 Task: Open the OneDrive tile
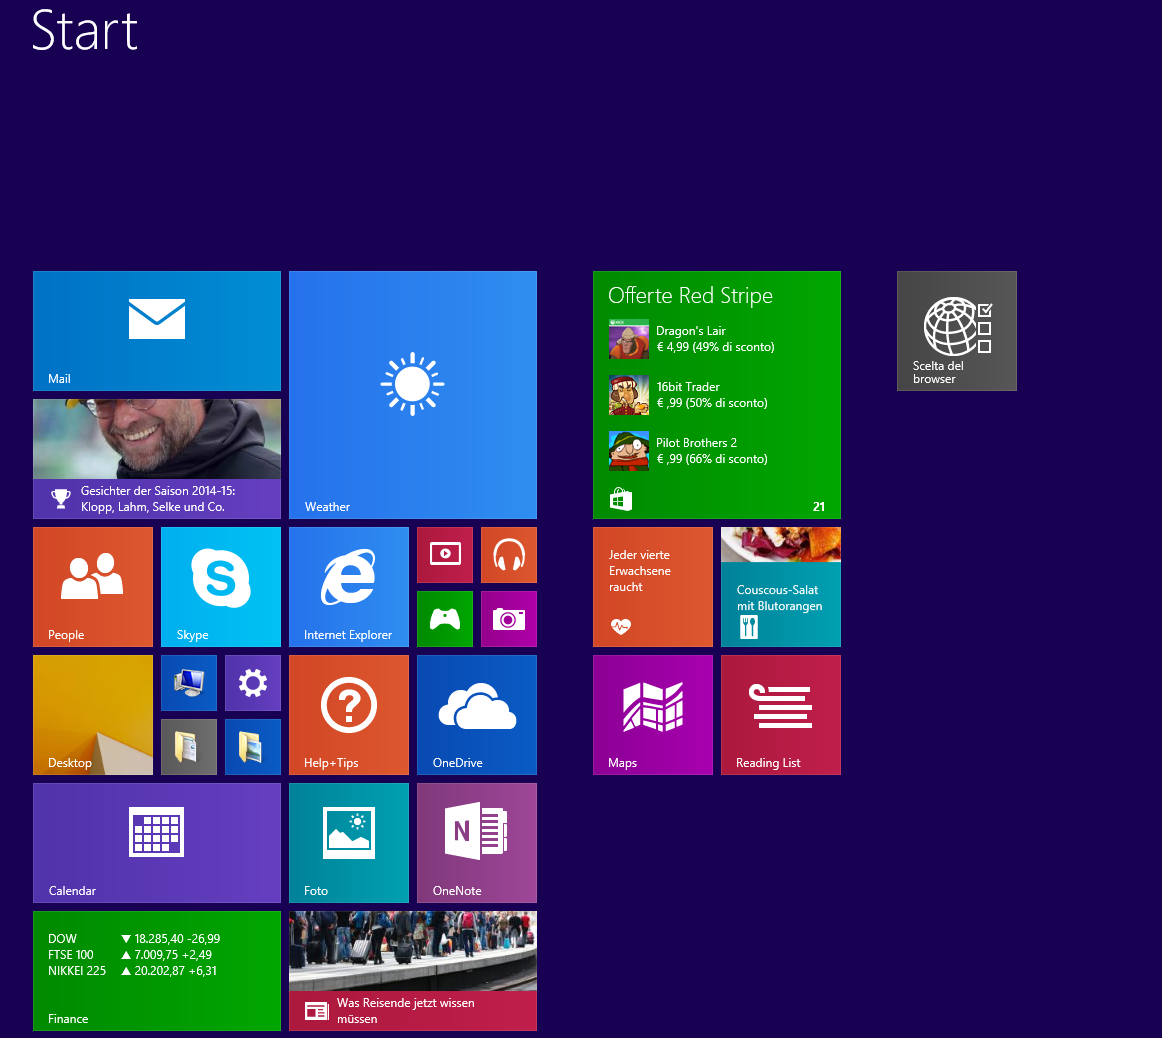477,715
